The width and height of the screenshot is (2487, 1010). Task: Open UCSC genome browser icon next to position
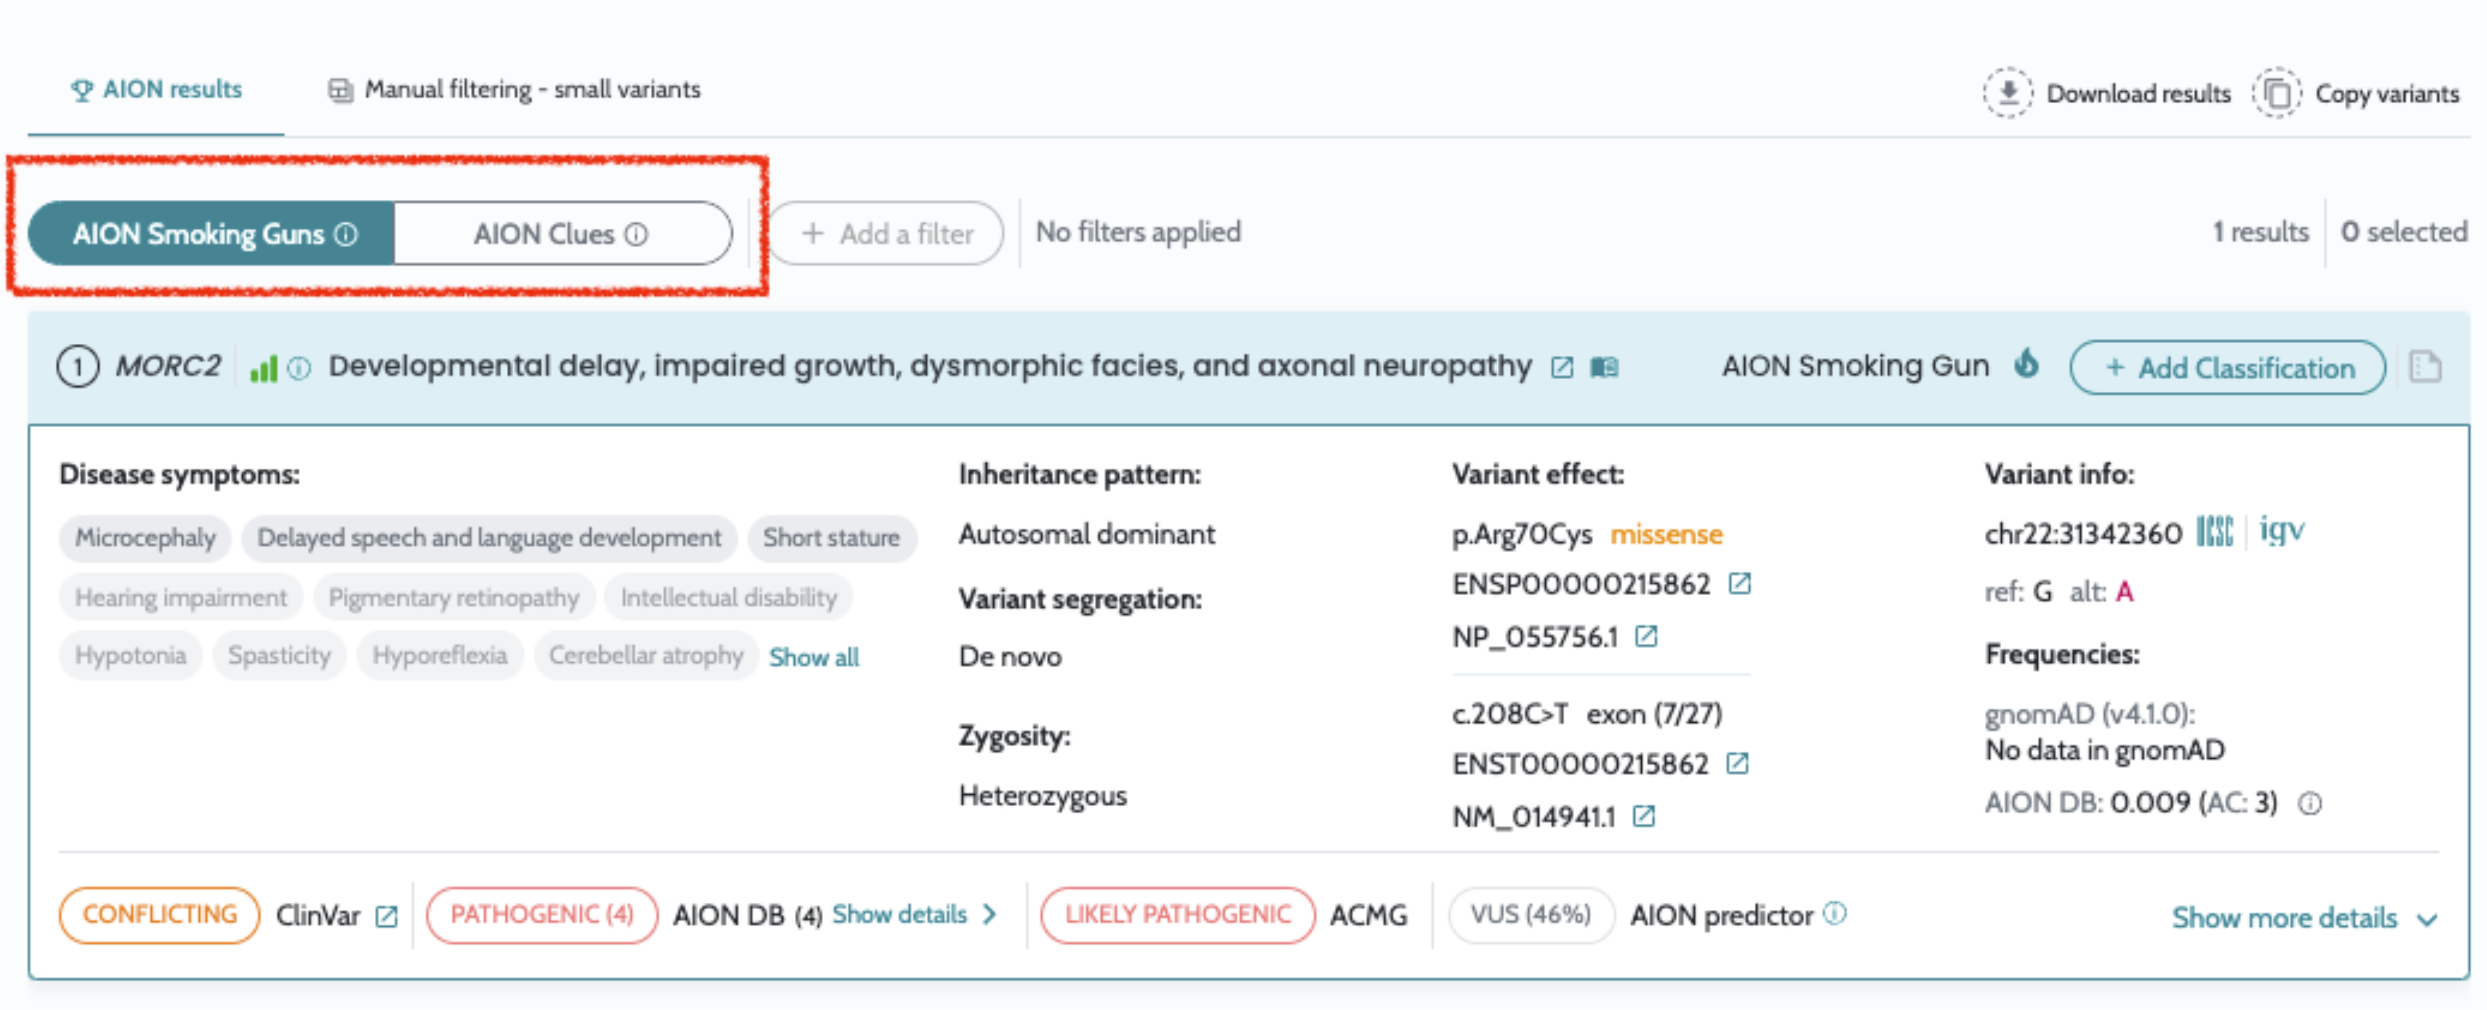2214,531
